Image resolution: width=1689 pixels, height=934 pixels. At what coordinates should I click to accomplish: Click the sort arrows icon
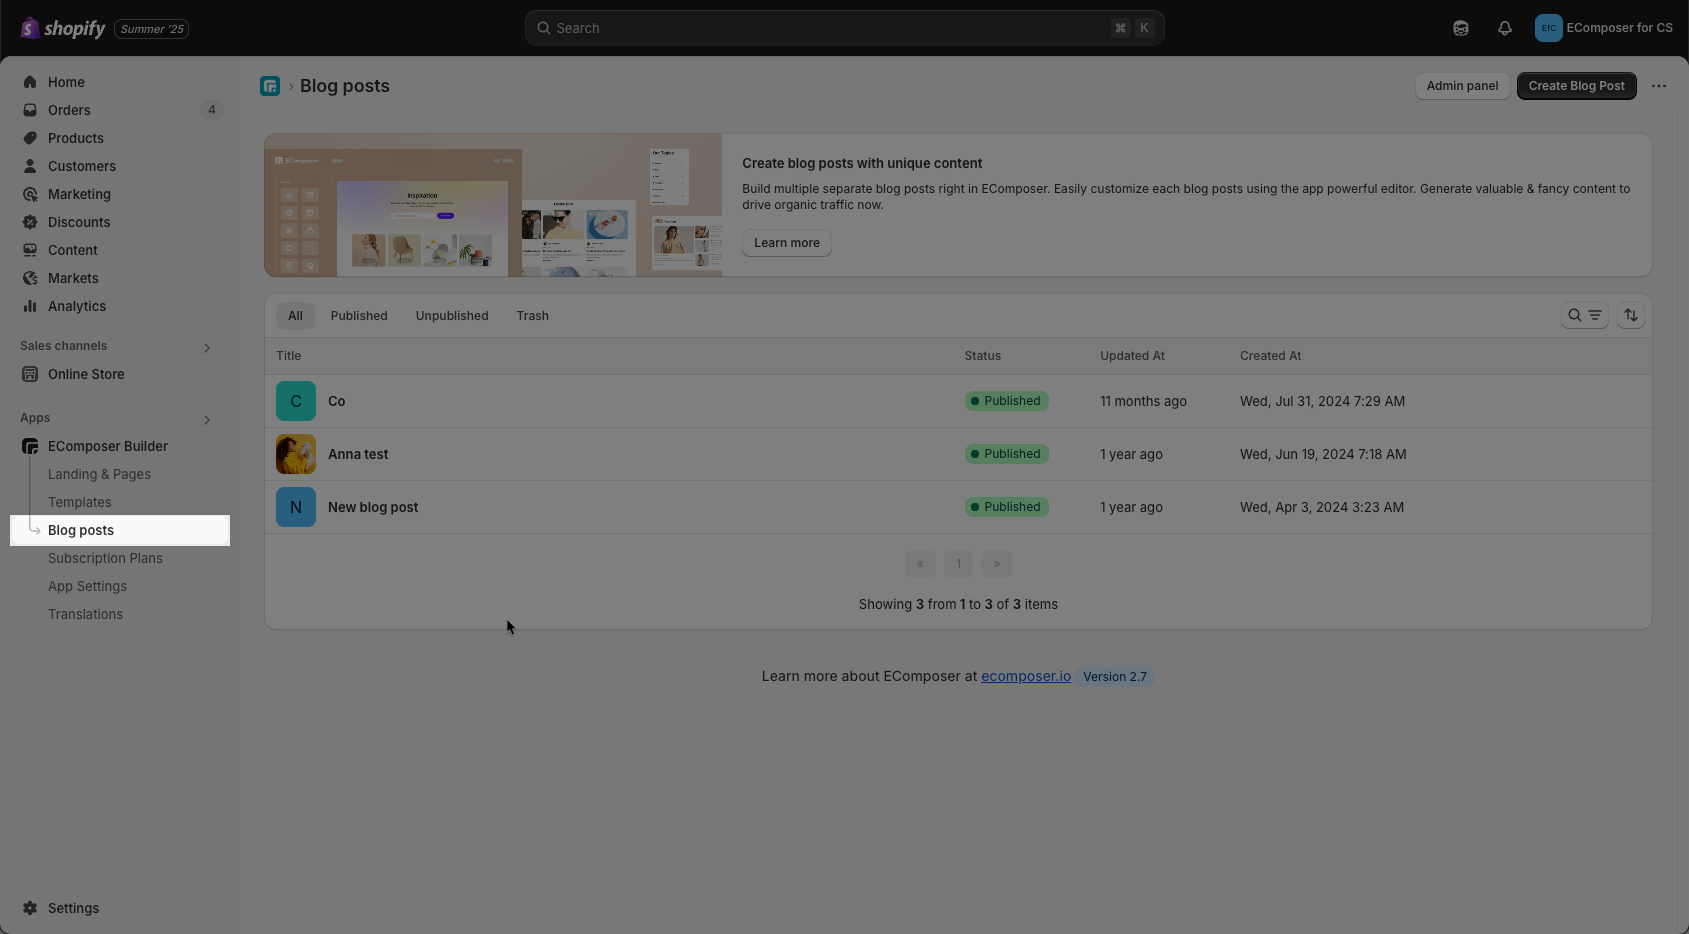[1631, 315]
